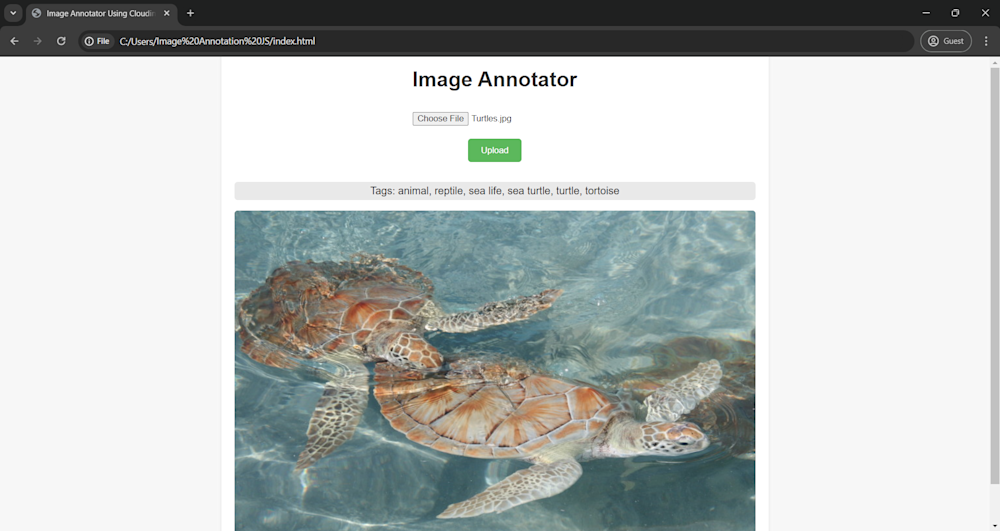
Task: Click the File site info icon
Action: (x=98, y=41)
